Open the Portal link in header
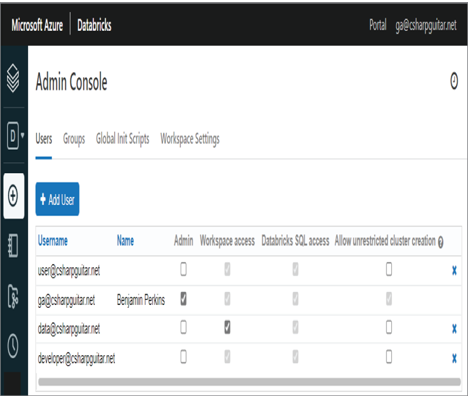Screen dimensions: 469x396 [x=378, y=25]
